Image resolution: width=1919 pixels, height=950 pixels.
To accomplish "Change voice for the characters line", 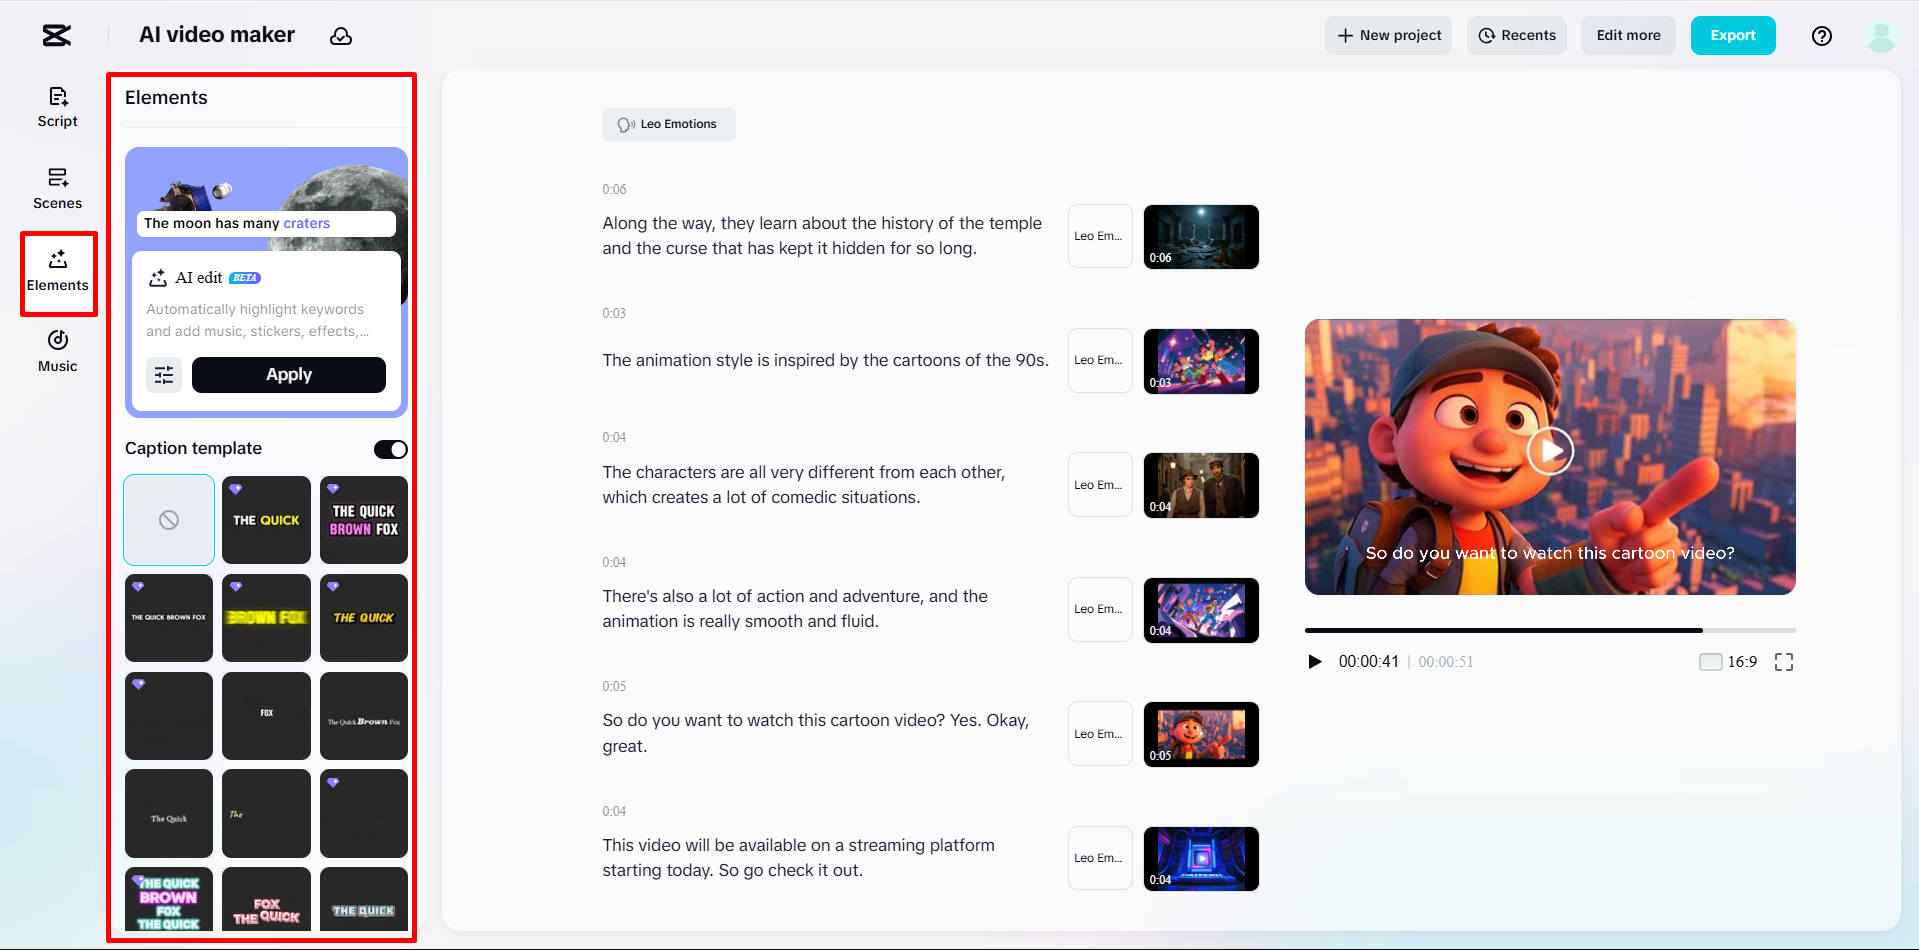I will click(1100, 485).
